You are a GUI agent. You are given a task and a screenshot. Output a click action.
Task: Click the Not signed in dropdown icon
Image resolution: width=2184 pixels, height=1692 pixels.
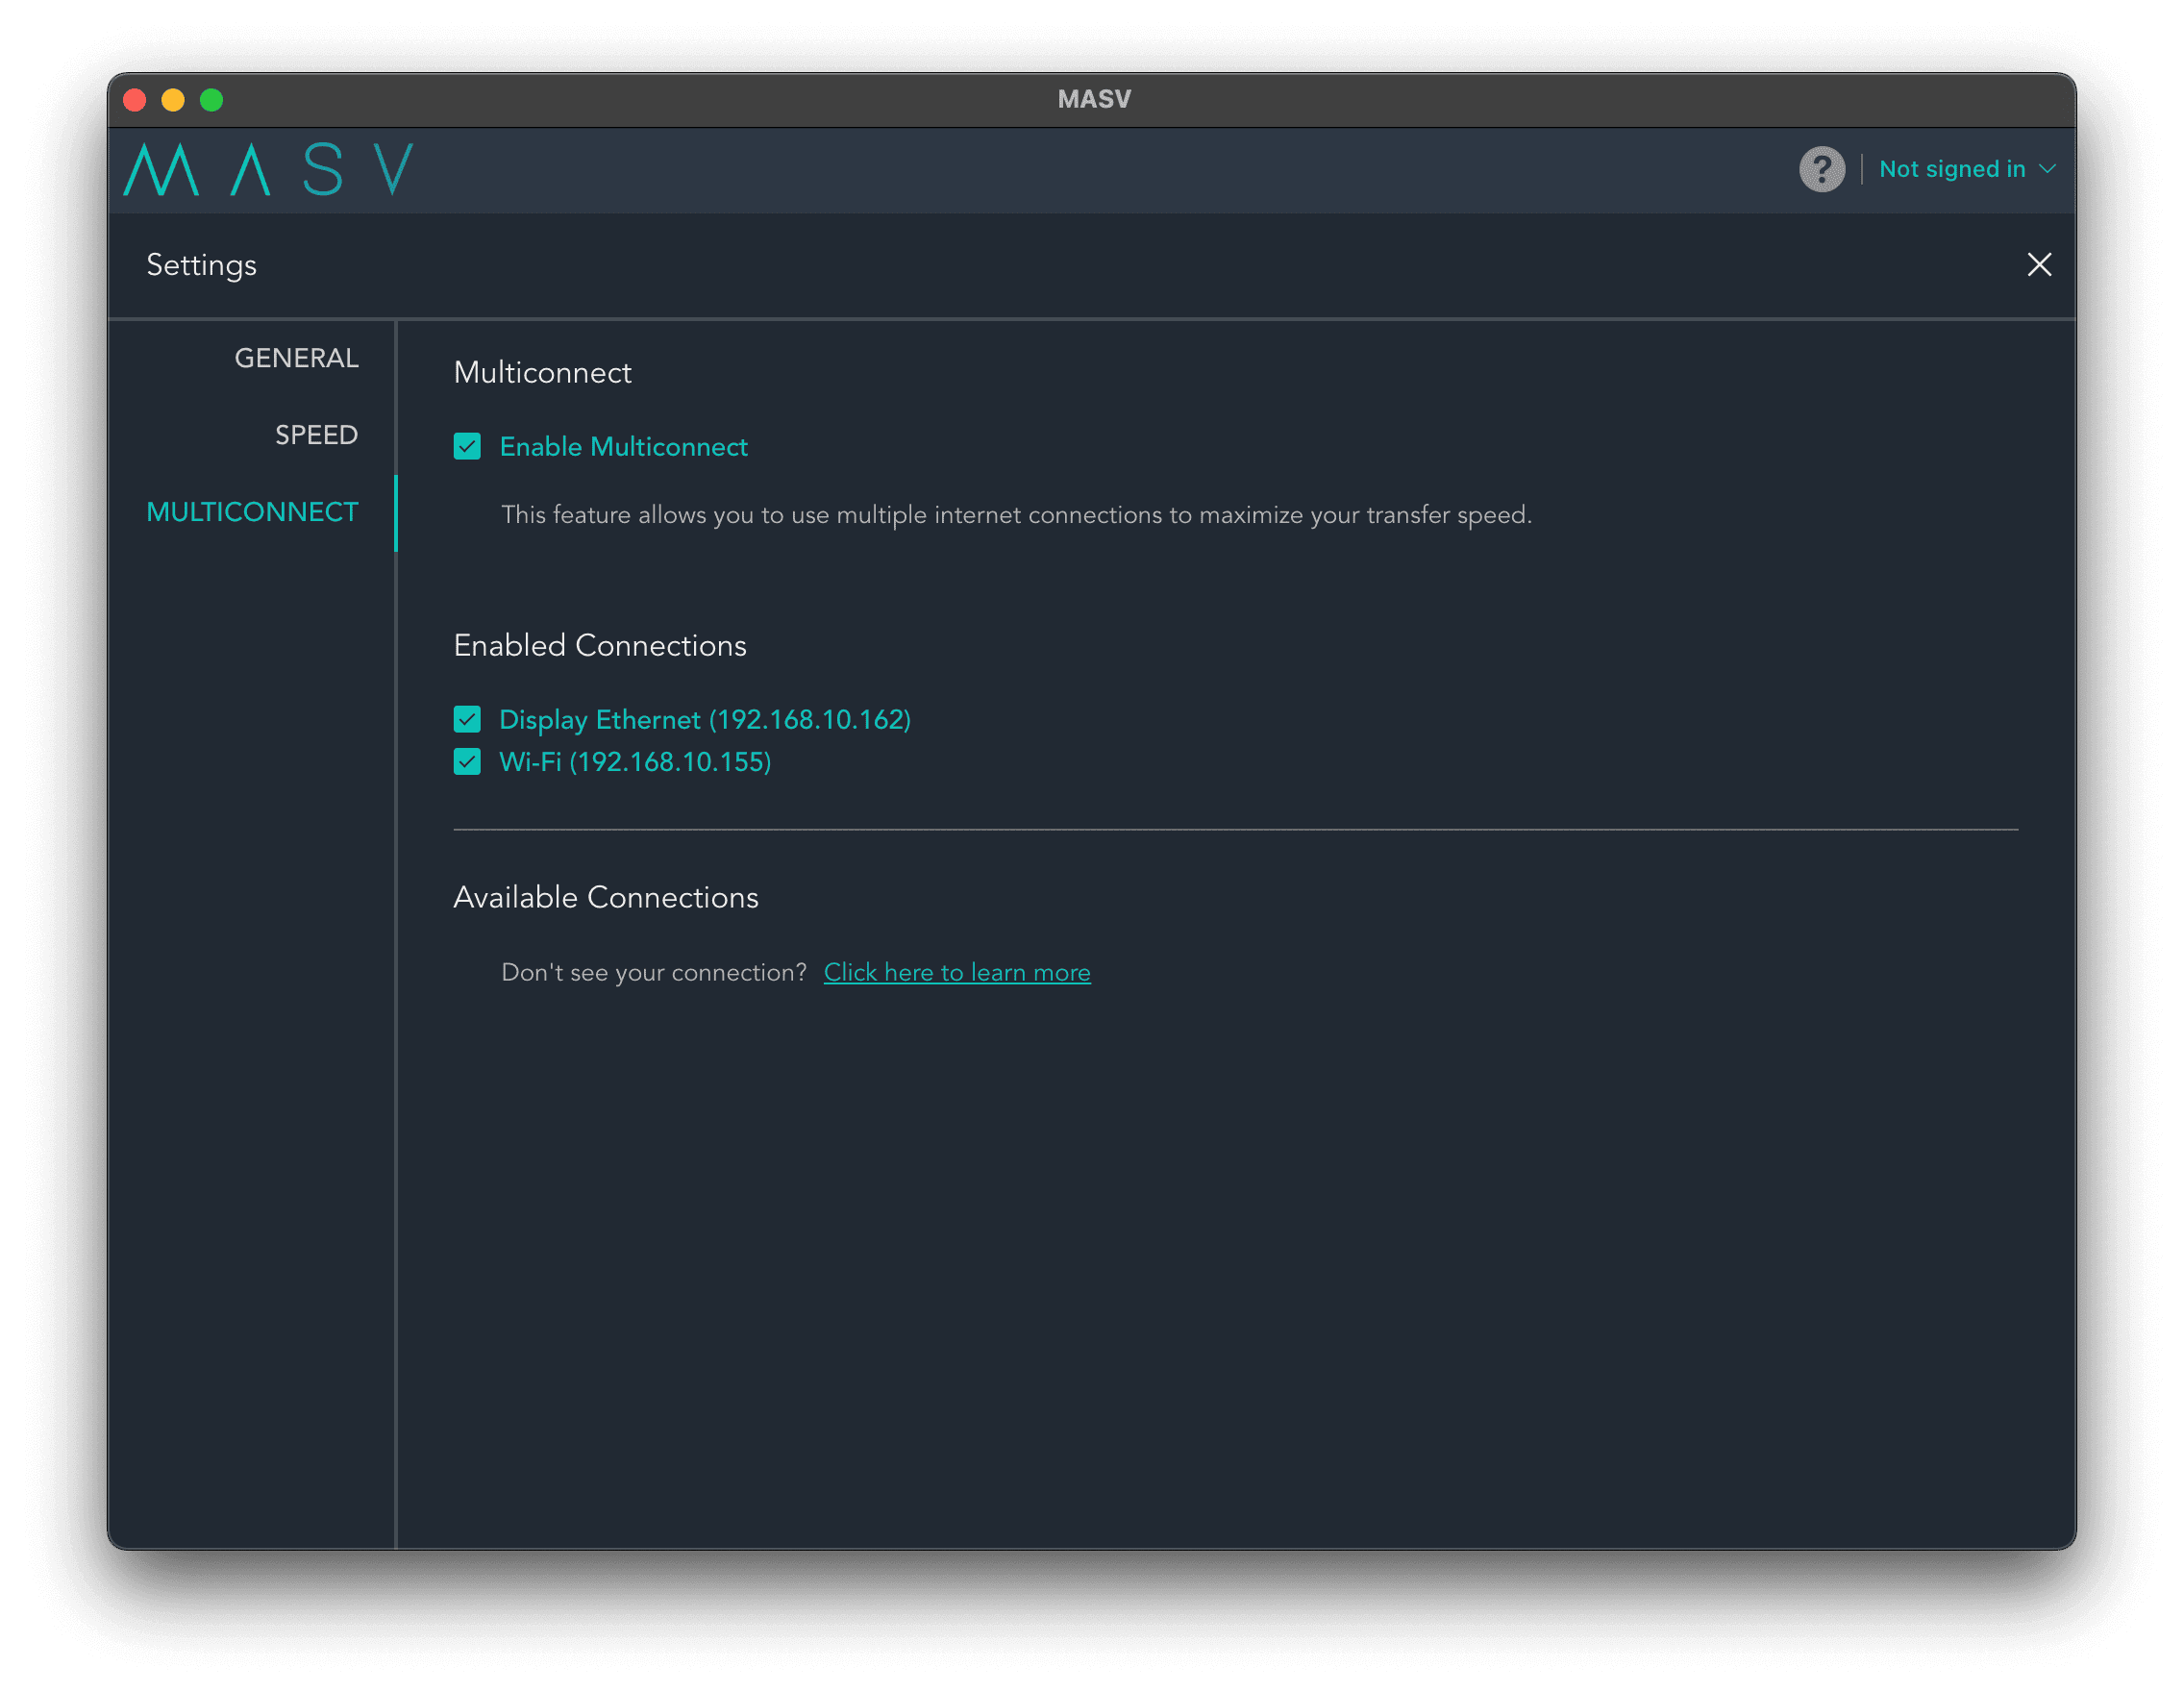pos(2051,168)
